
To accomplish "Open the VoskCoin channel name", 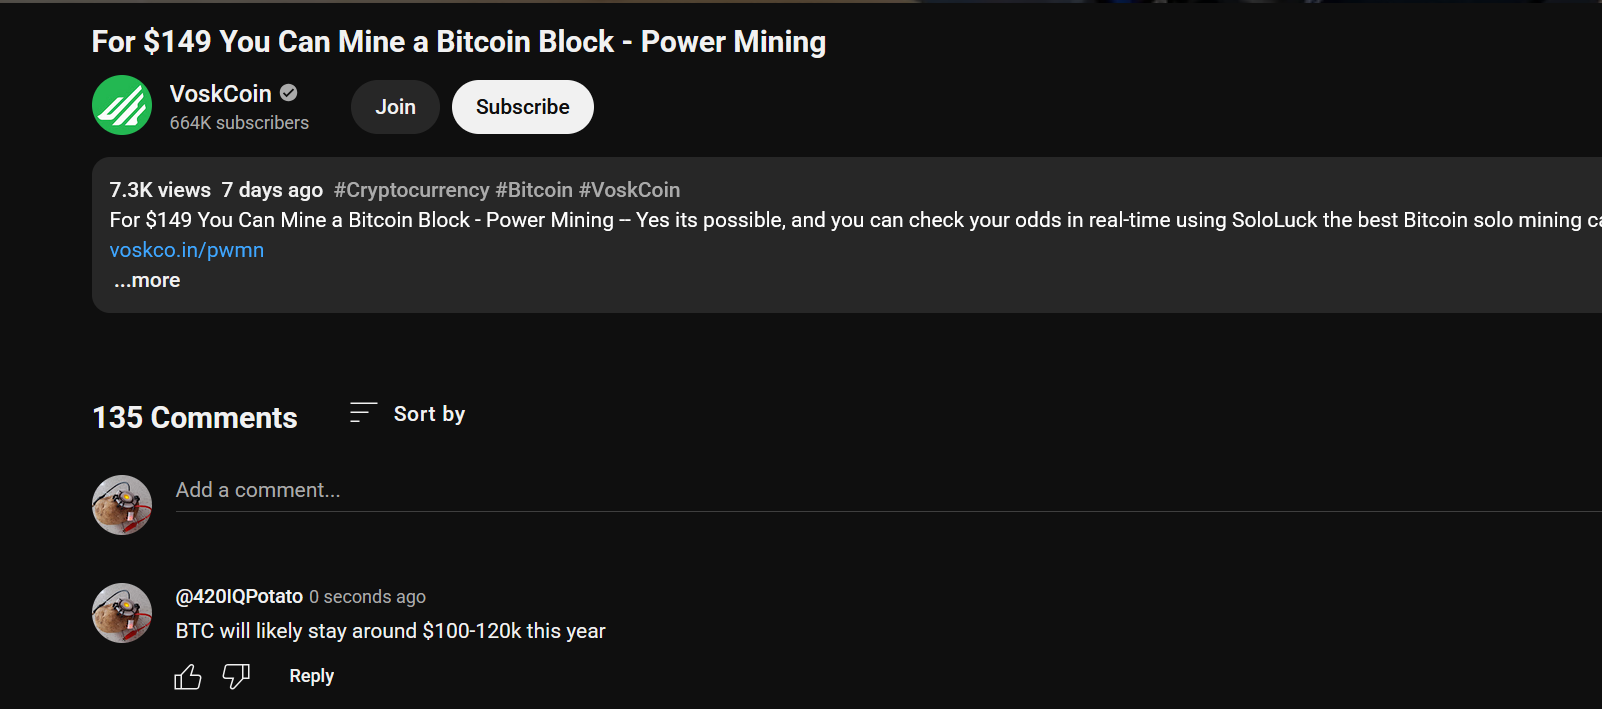I will point(221,94).
